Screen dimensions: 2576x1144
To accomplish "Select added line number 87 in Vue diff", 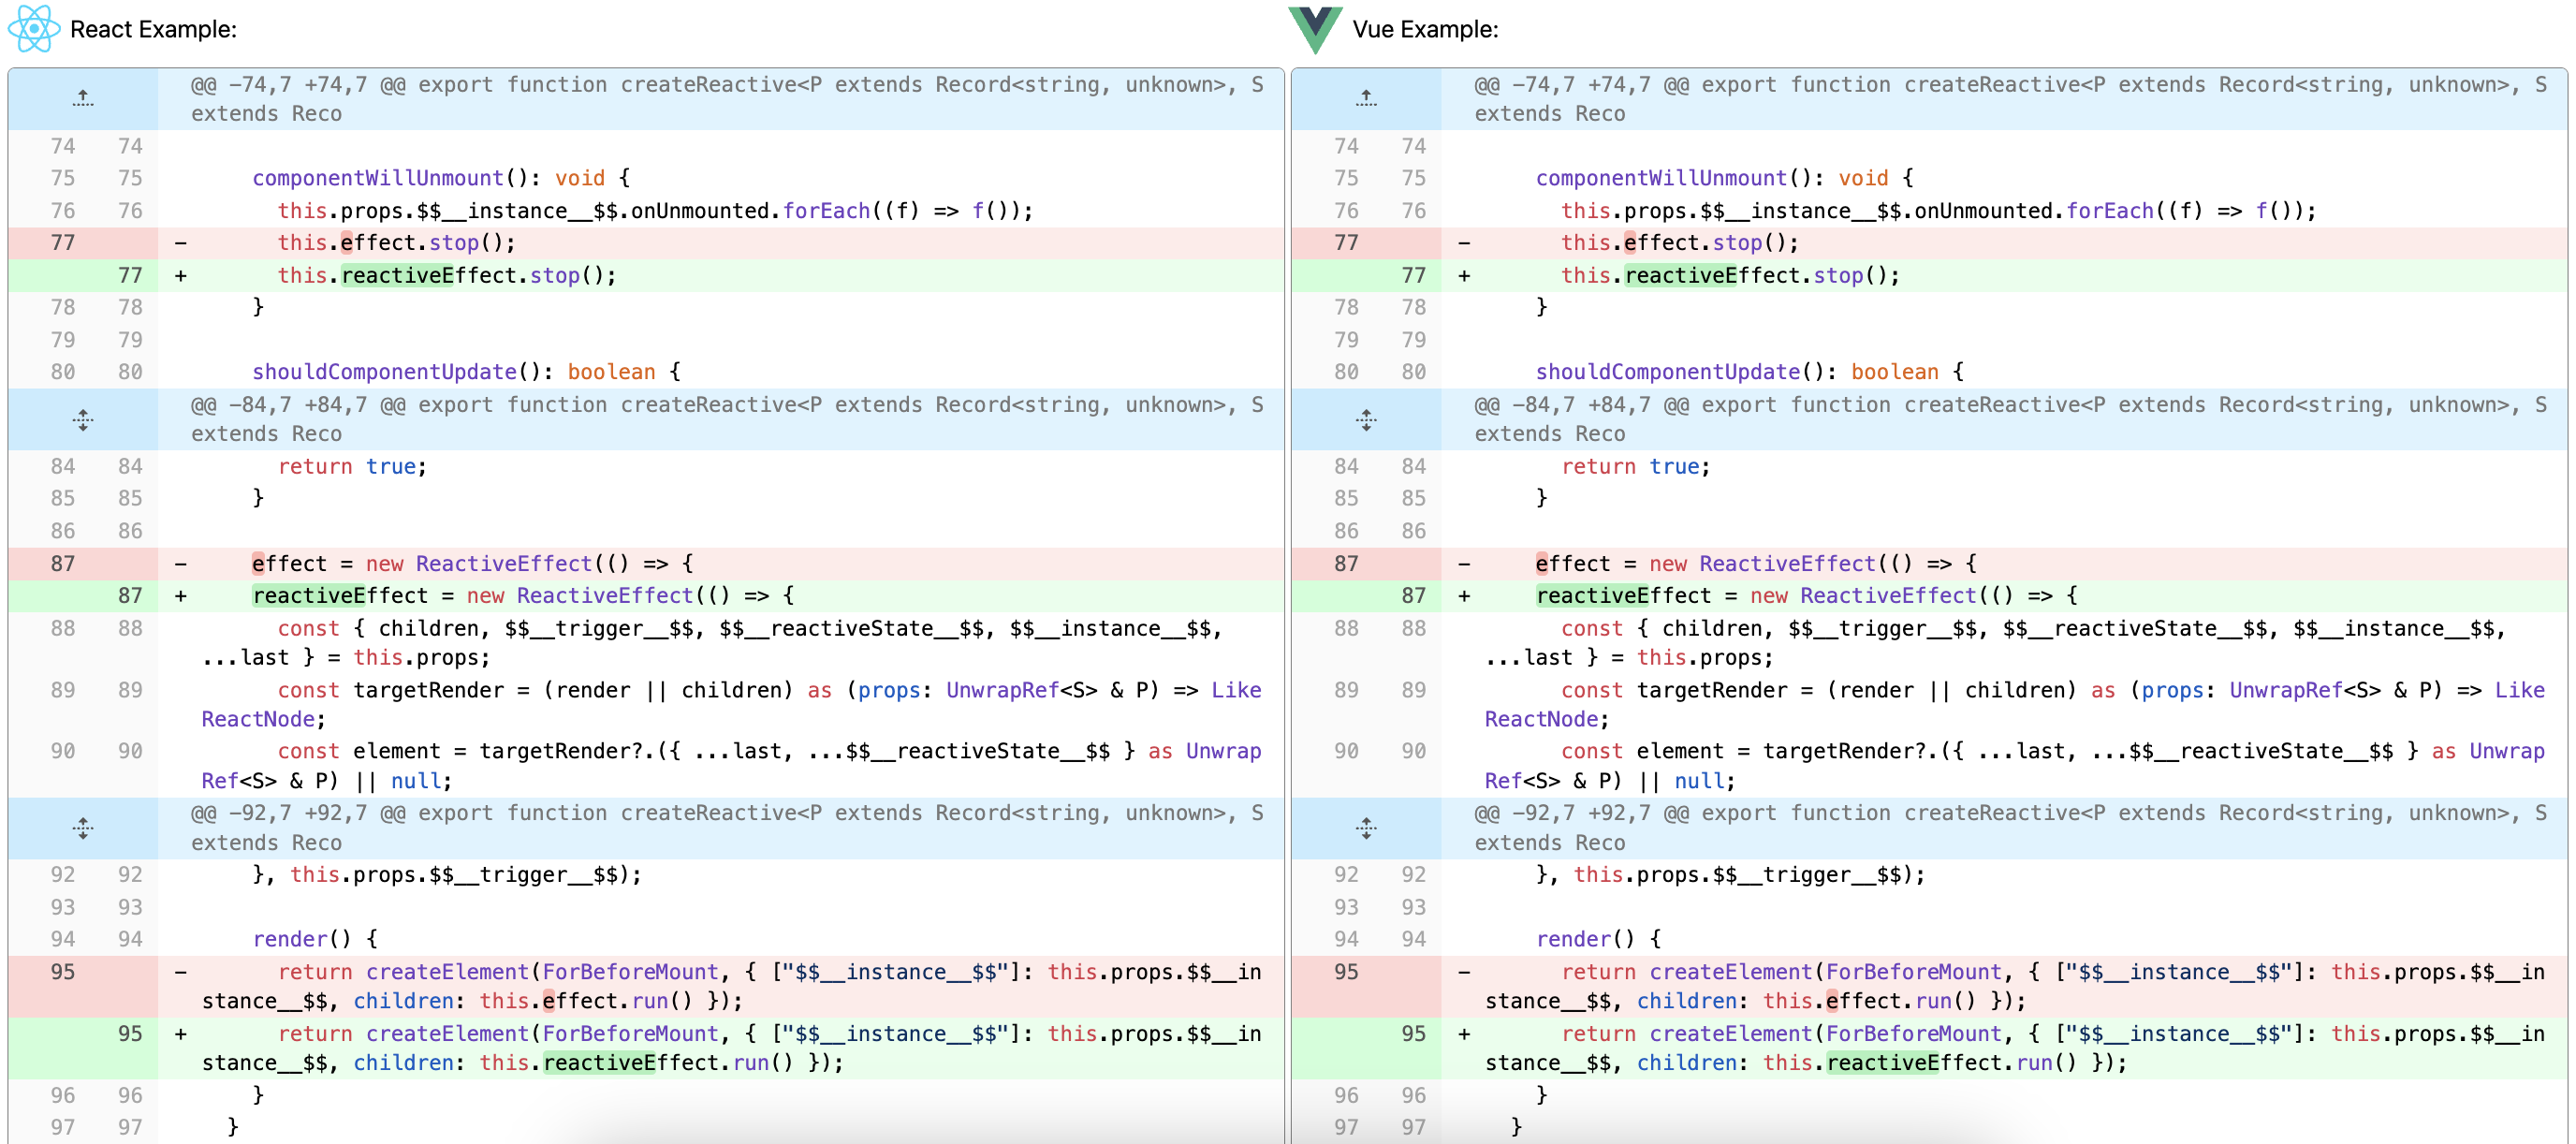I will tap(1413, 595).
